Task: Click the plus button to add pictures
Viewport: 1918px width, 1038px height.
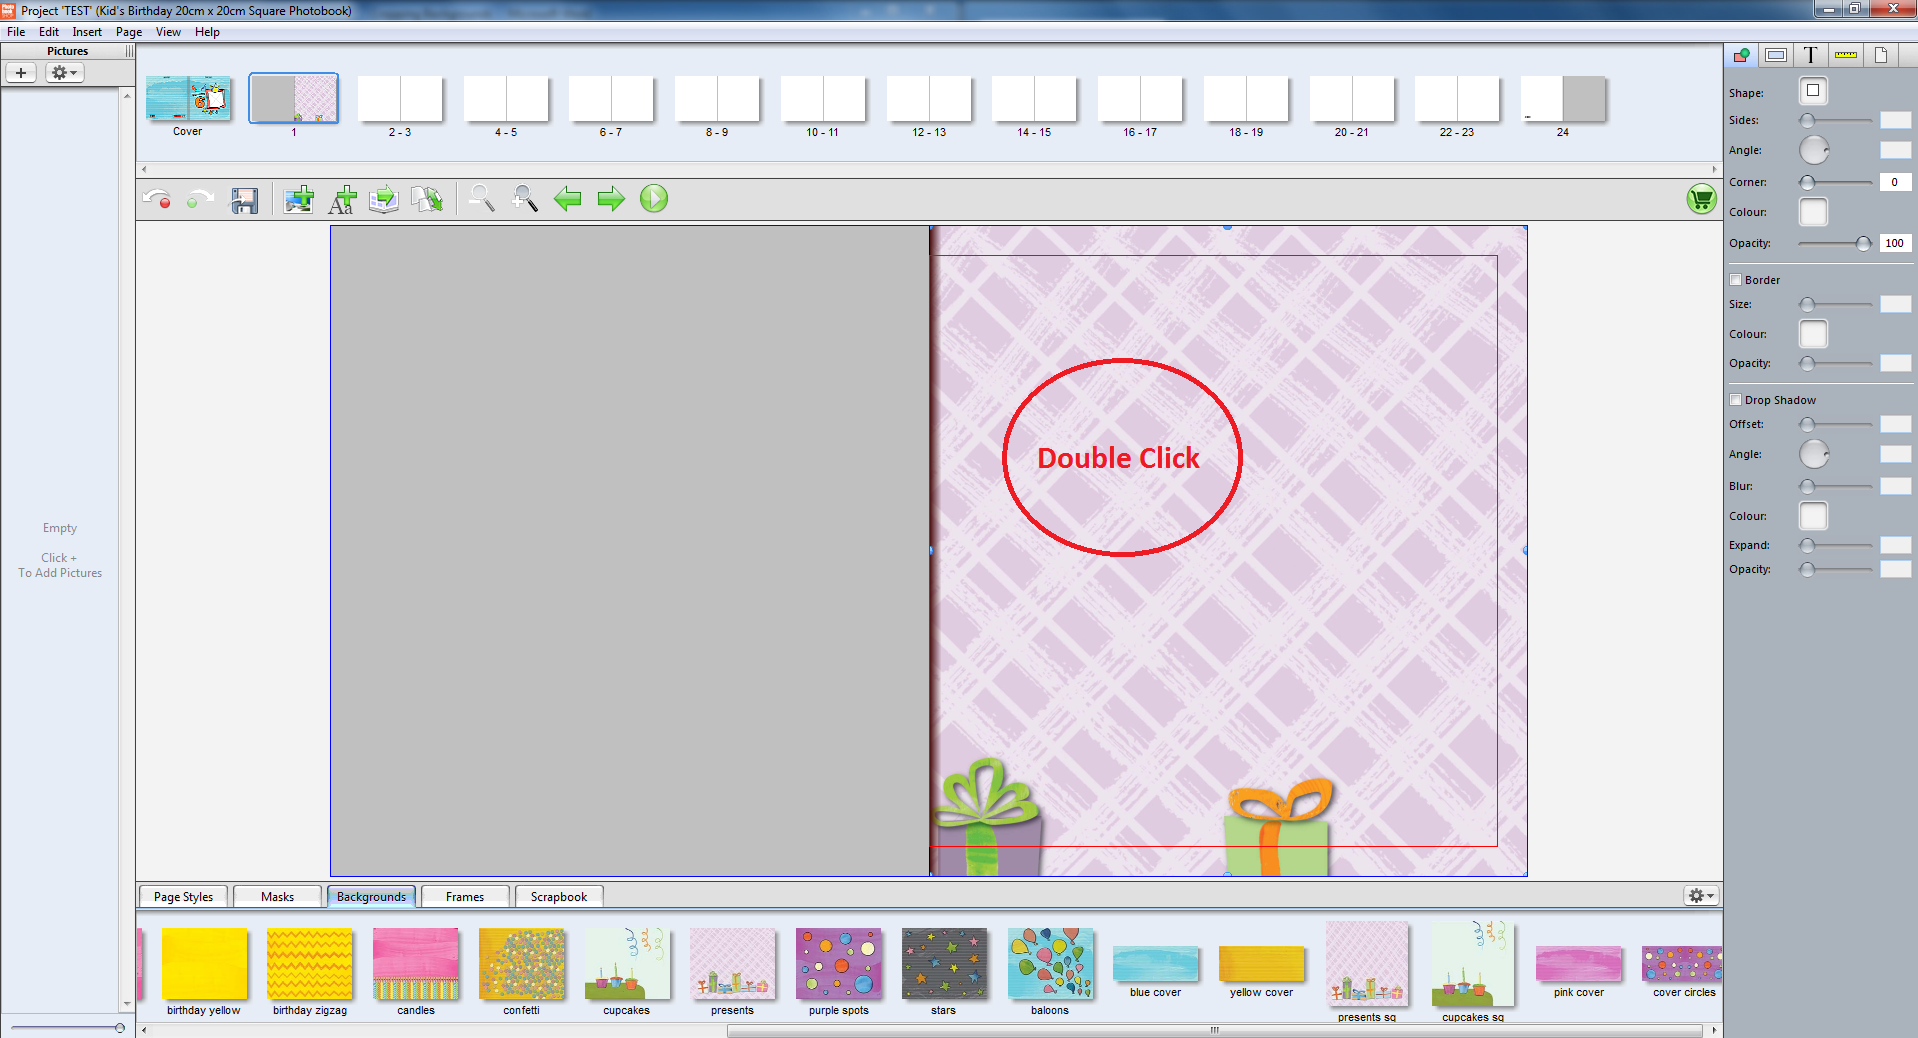Action: point(21,73)
